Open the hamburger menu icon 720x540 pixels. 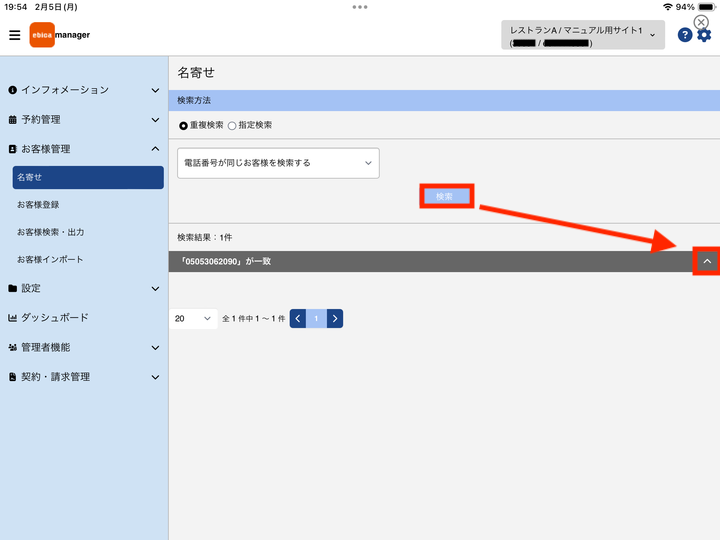click(x=15, y=35)
